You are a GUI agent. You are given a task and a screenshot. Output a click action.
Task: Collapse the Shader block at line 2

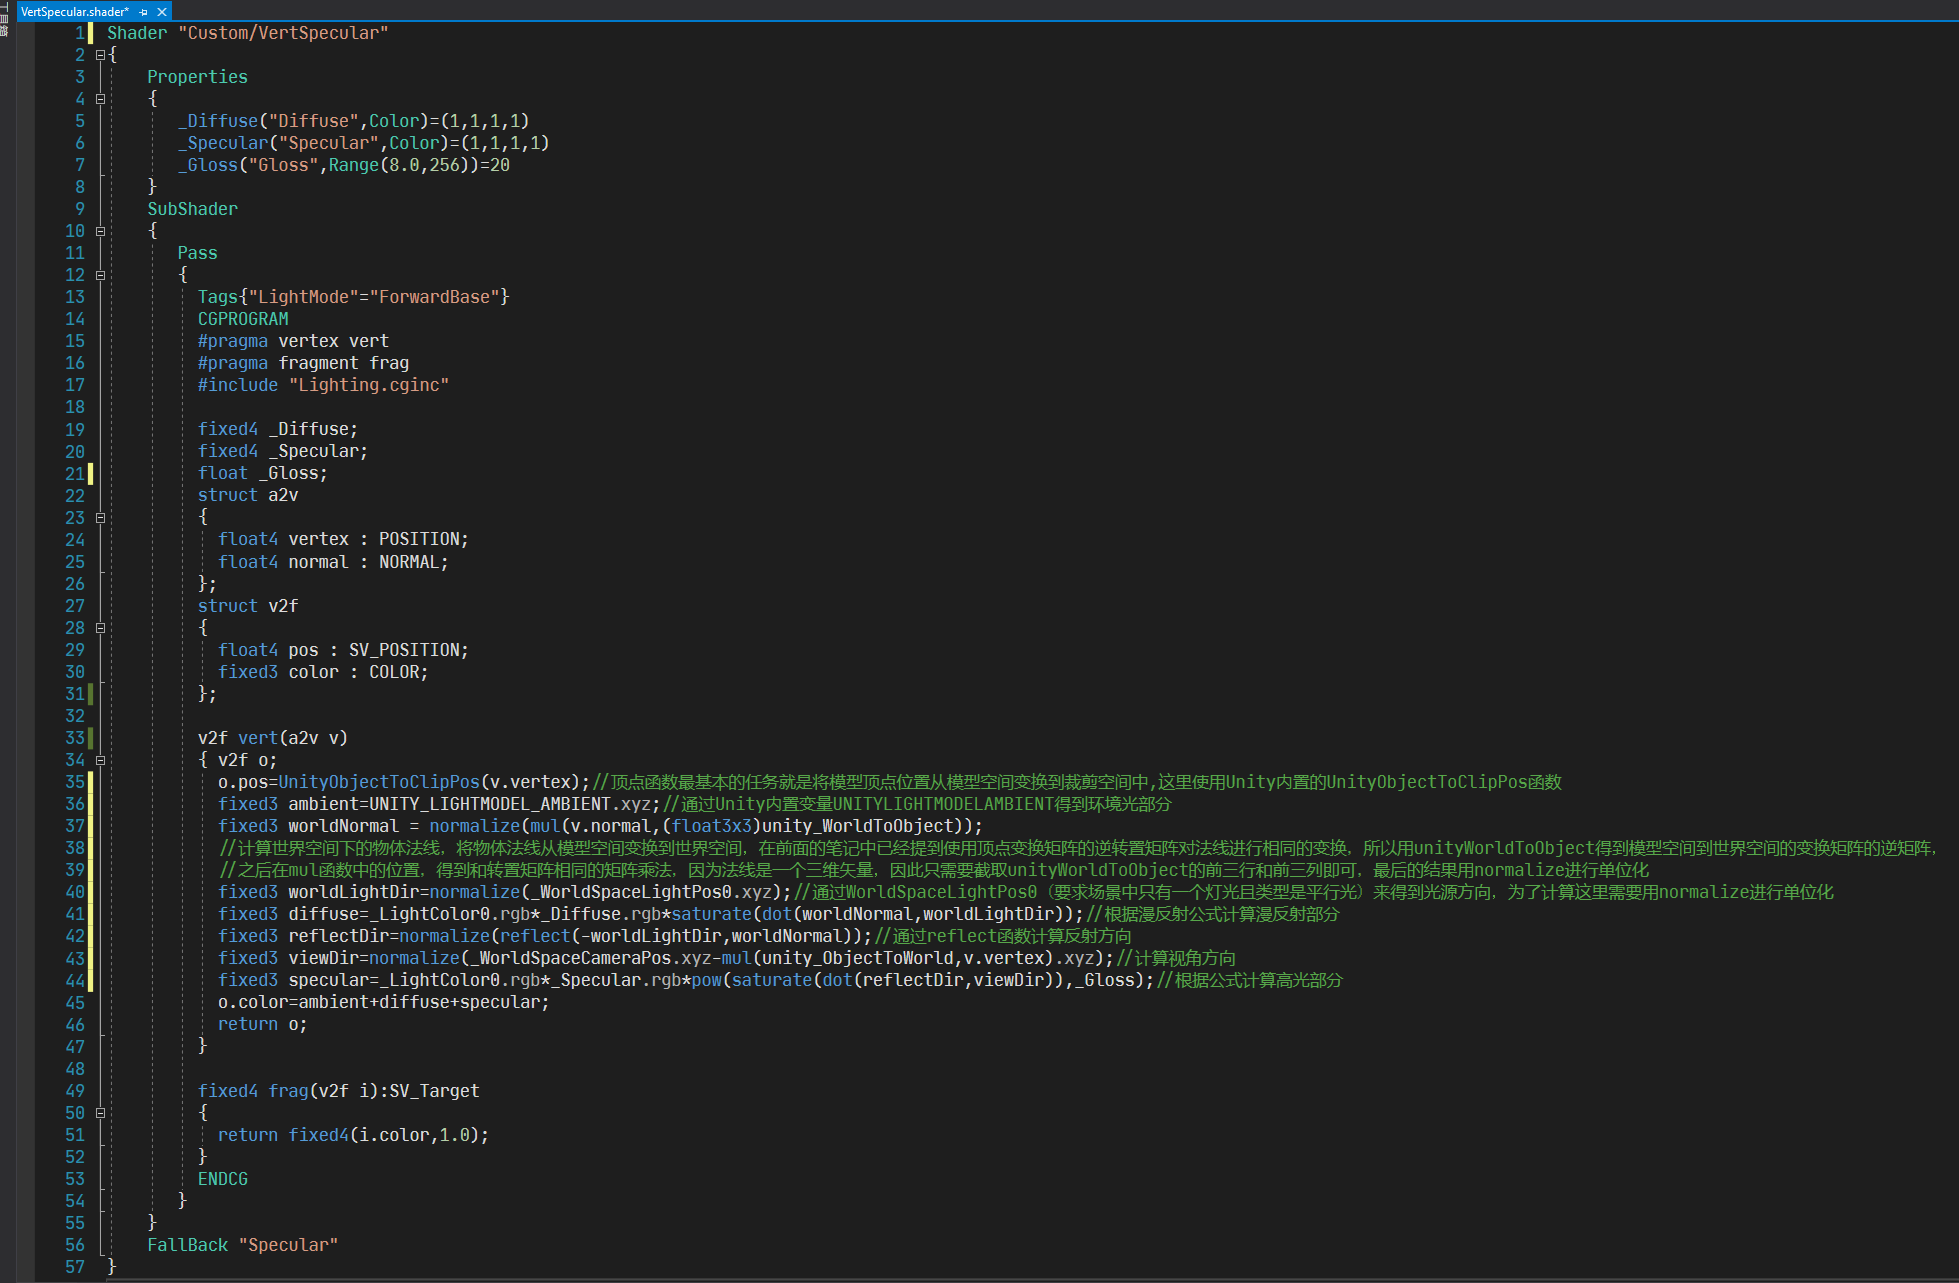click(x=100, y=55)
